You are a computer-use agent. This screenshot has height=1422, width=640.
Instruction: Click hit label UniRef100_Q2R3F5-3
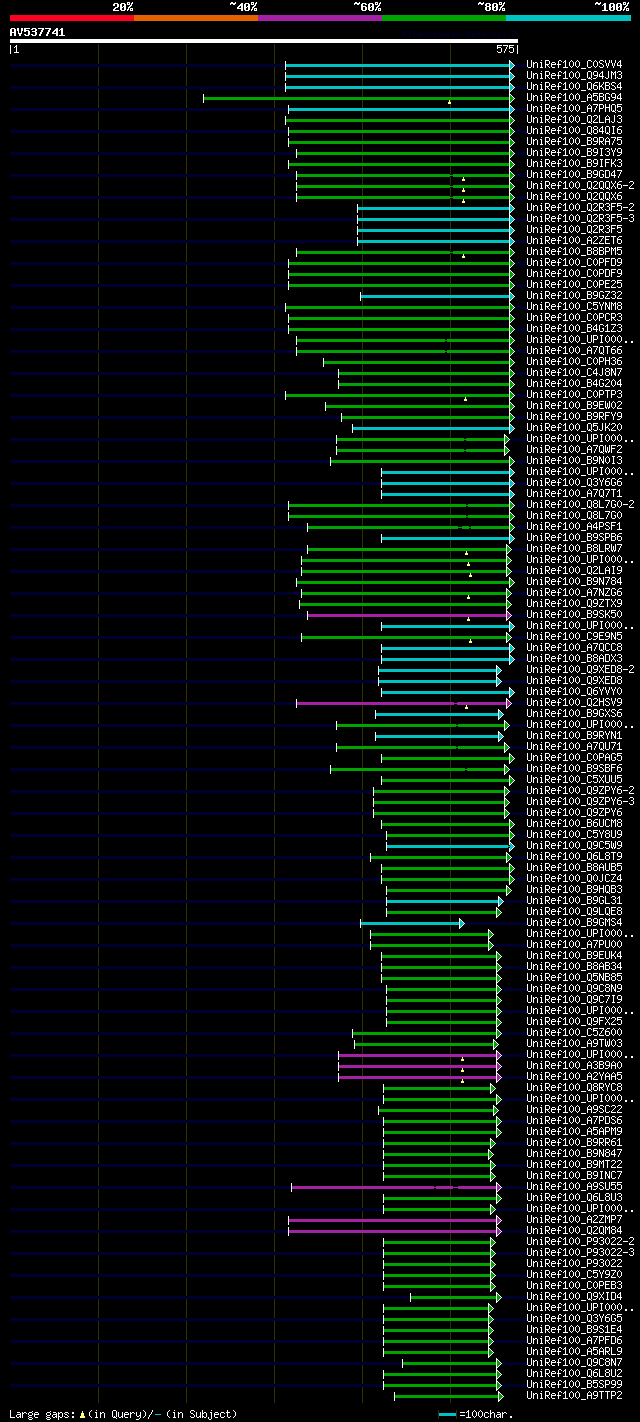(582, 218)
